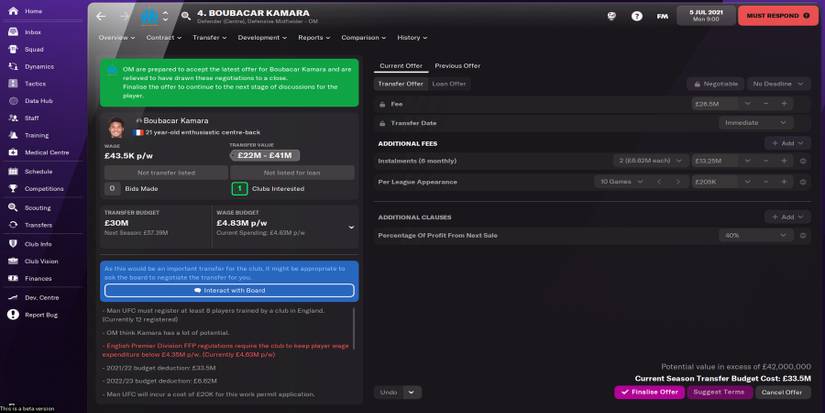Open the Percentage Of Profit 40% dropdown
The image size is (825, 413).
pos(754,236)
